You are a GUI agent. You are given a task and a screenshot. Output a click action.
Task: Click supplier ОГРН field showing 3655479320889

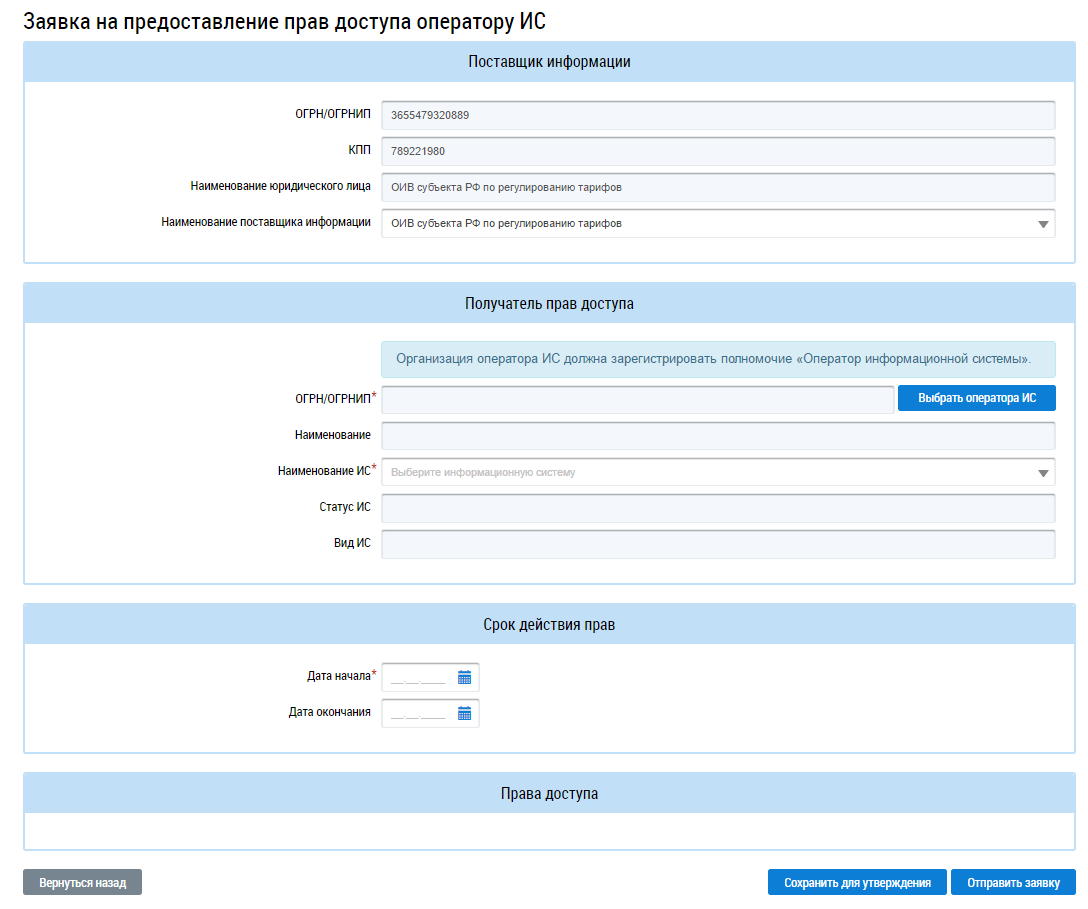[717, 116]
